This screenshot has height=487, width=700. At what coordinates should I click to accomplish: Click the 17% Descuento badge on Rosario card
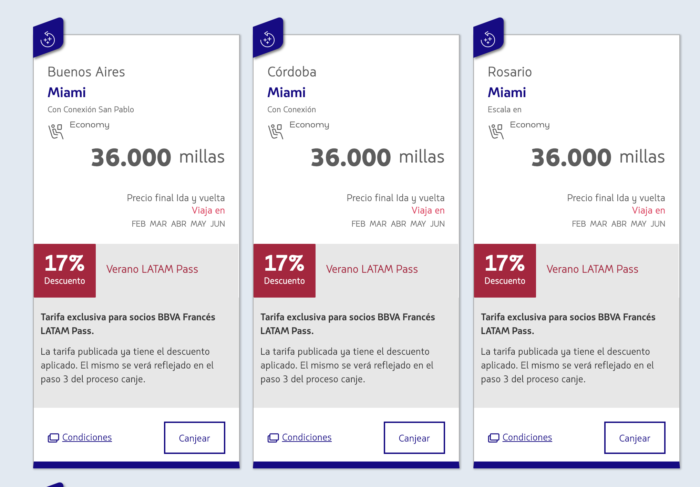click(504, 270)
